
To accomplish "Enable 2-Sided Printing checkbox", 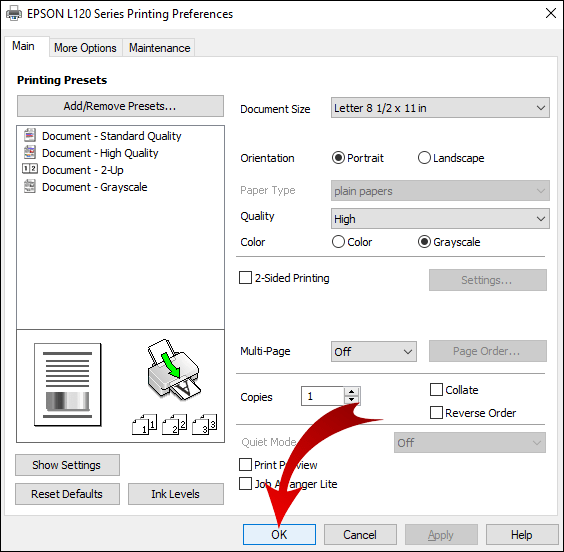I will (245, 278).
